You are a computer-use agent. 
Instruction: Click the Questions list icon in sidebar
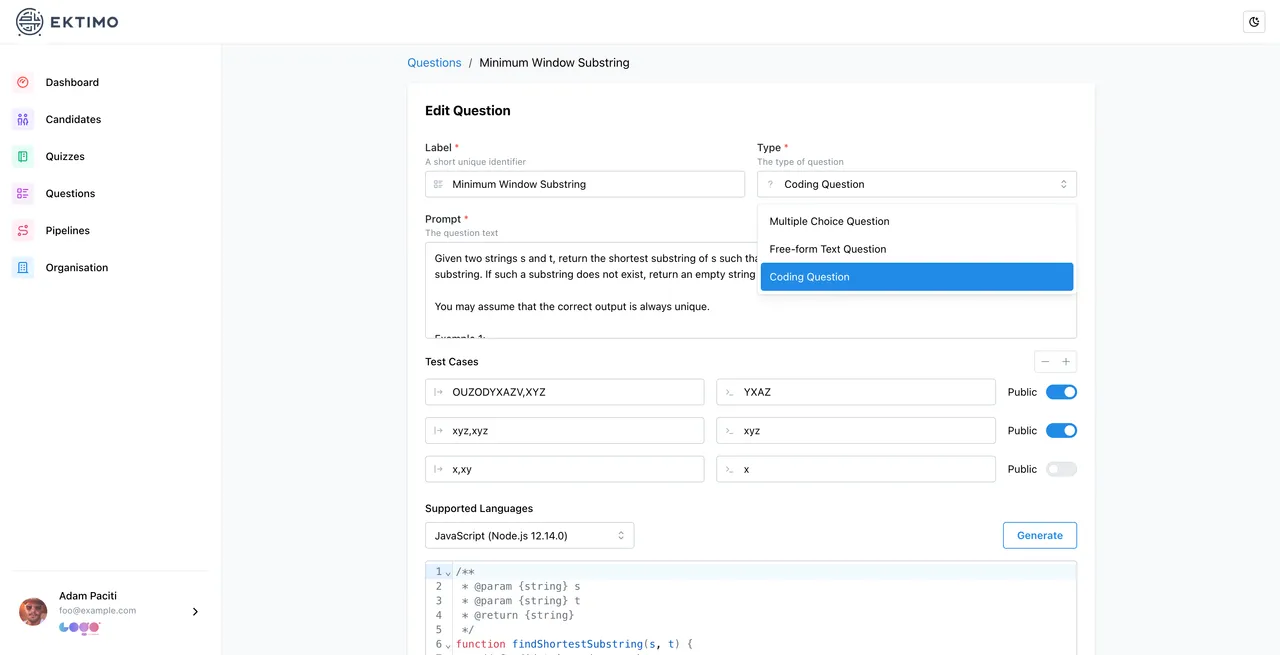tap(23, 193)
